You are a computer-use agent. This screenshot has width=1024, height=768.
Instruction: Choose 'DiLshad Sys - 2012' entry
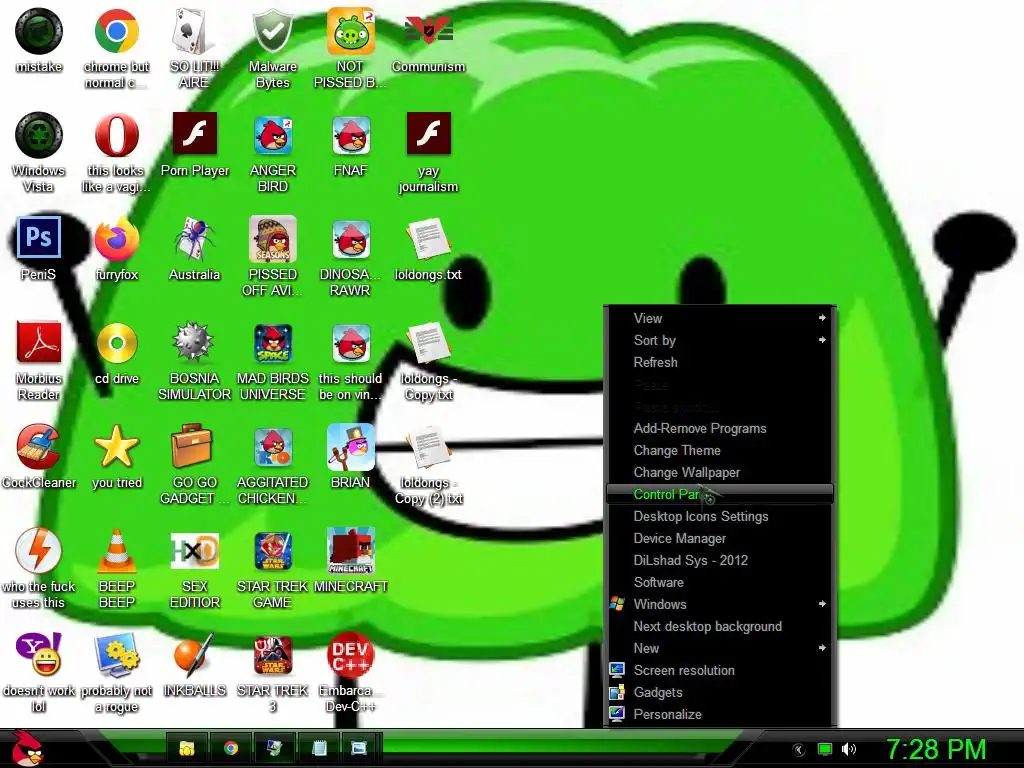[720, 560]
